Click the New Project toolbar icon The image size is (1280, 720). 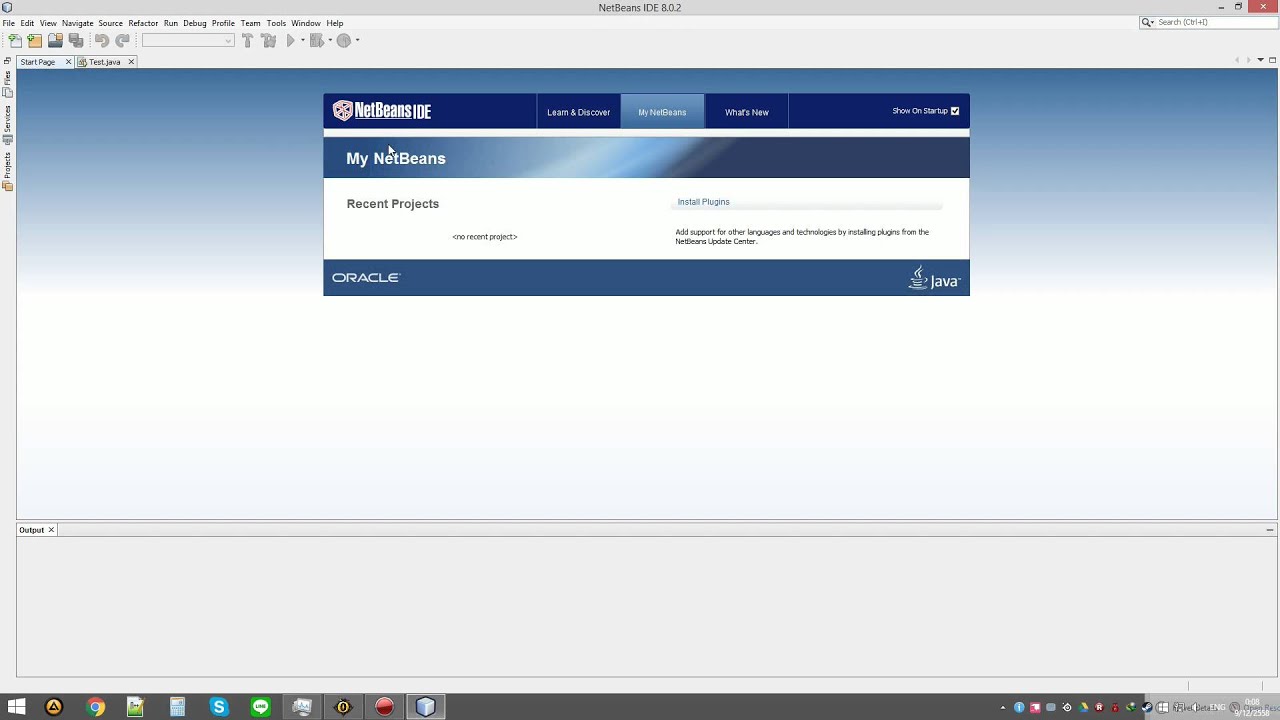pyautogui.click(x=35, y=41)
